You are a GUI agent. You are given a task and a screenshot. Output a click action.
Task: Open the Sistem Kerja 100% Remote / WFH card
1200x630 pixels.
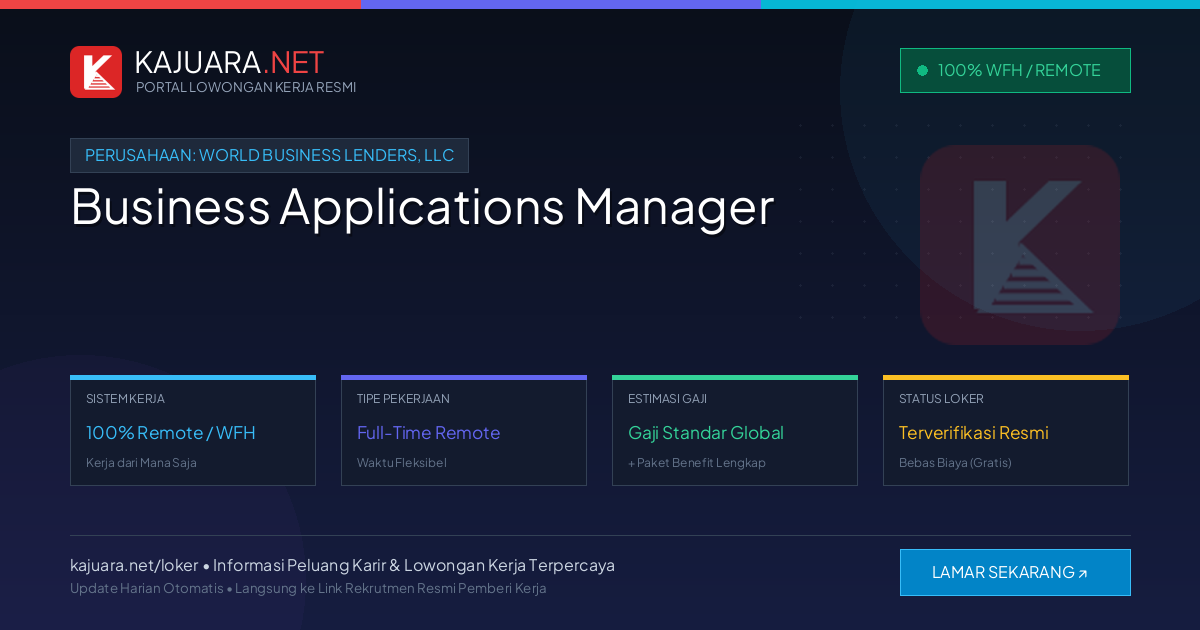tap(193, 431)
